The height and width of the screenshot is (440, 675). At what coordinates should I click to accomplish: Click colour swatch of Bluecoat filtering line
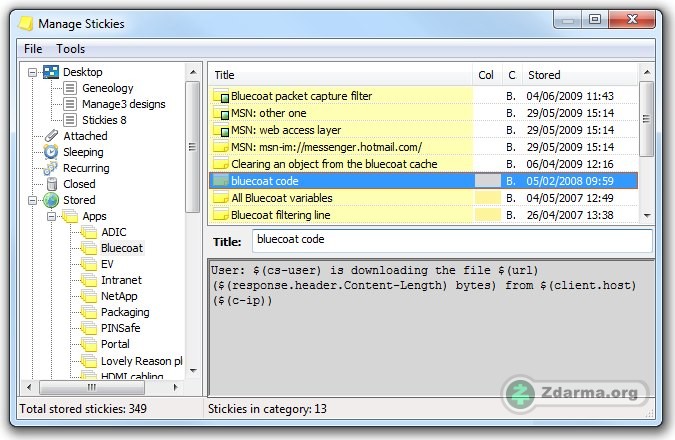tap(488, 215)
